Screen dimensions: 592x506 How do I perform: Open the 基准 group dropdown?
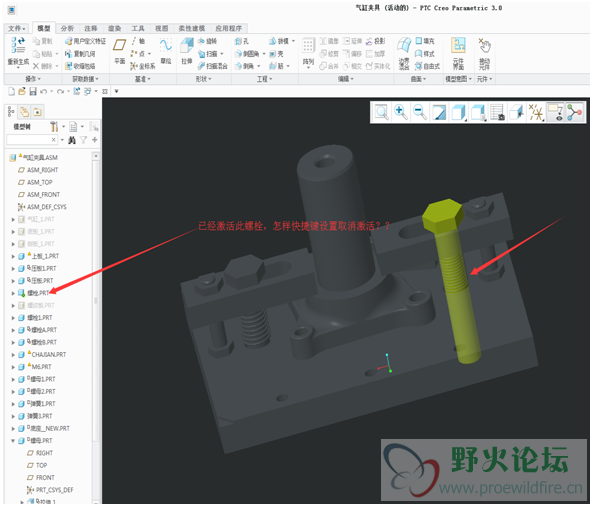(x=143, y=79)
